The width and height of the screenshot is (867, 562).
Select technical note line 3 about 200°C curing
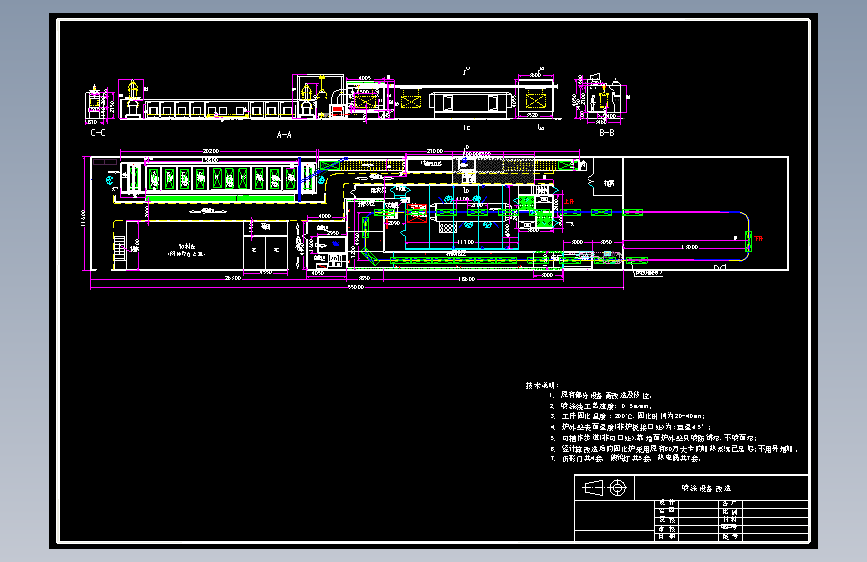click(627, 416)
